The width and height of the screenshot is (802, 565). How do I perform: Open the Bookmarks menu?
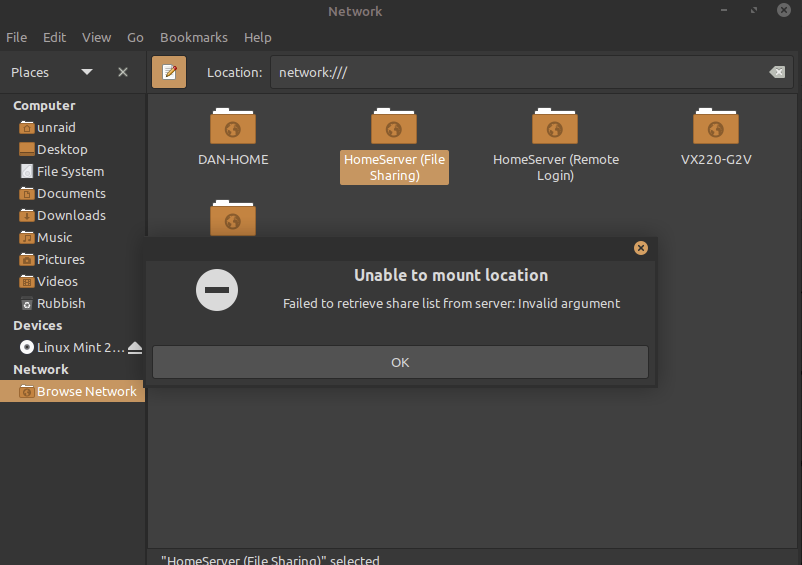[x=194, y=37]
